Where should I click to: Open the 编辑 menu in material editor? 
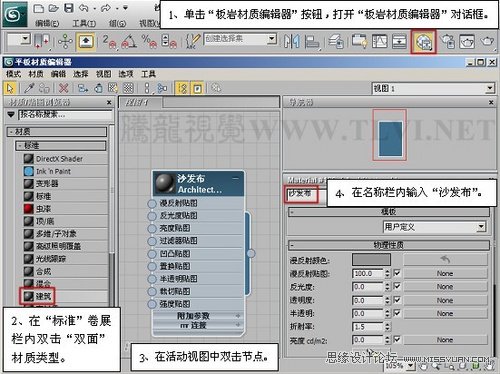[58, 74]
